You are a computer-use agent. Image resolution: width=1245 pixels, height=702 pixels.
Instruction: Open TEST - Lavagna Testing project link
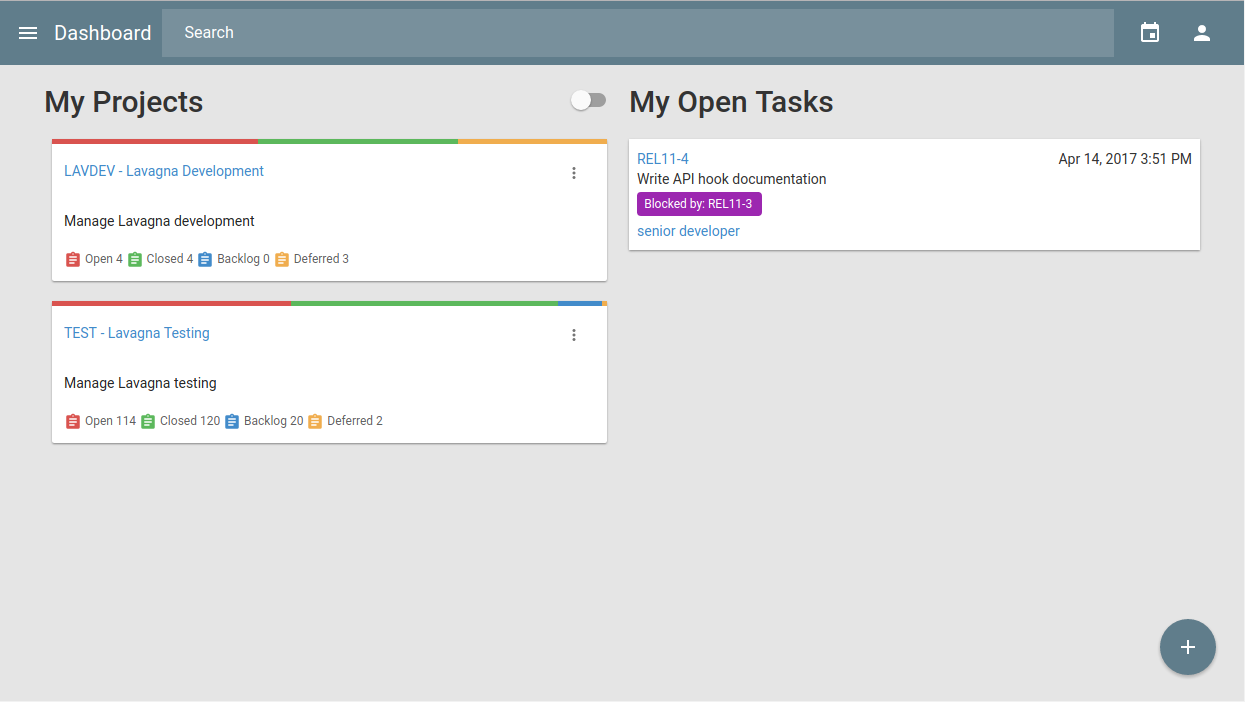tap(137, 333)
